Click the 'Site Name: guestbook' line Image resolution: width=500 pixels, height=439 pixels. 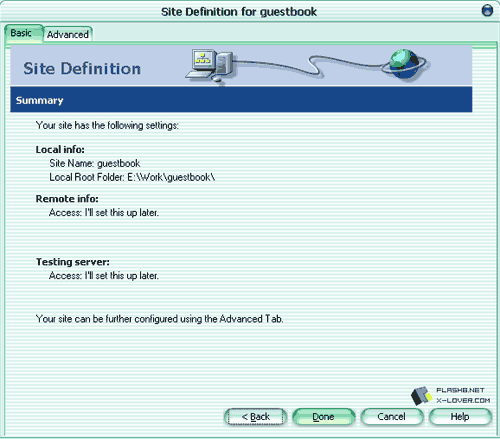click(x=95, y=163)
